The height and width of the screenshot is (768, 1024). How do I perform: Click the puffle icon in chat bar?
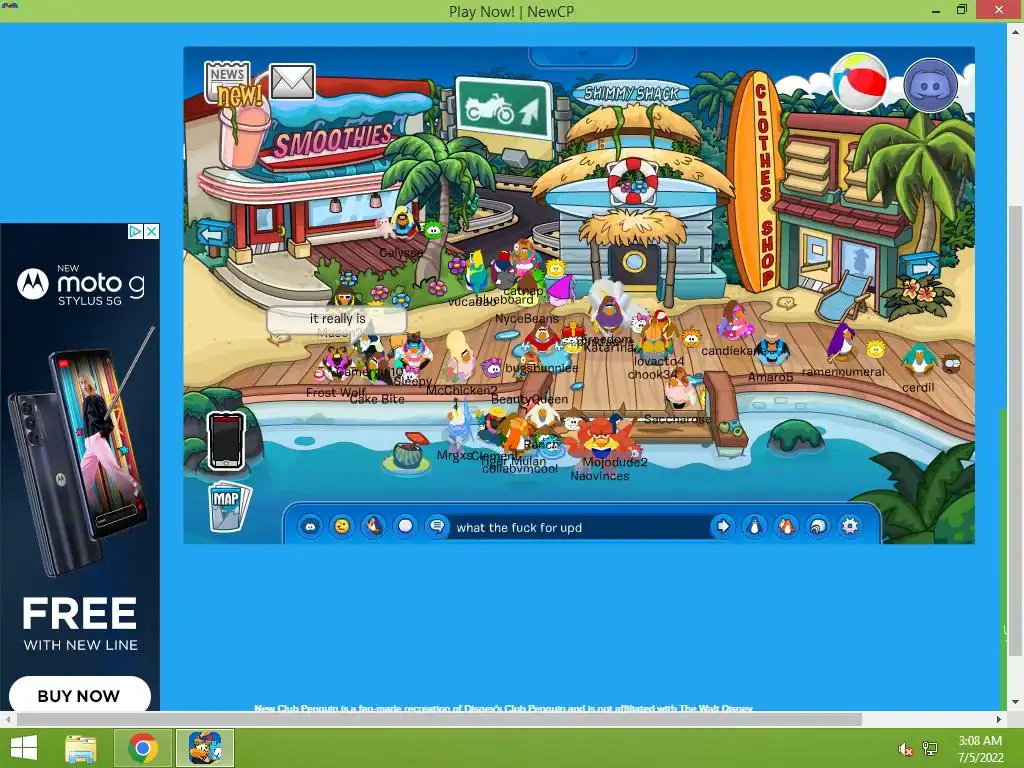pos(310,526)
